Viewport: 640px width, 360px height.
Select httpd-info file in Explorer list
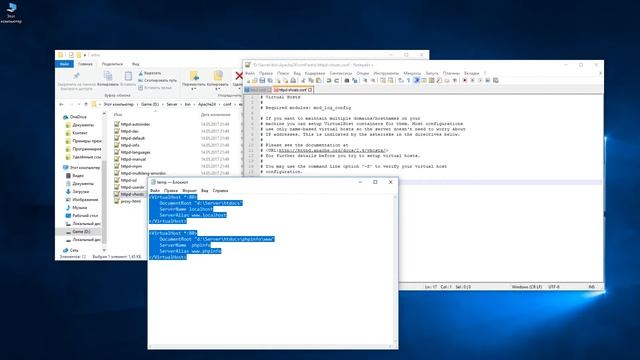point(127,145)
